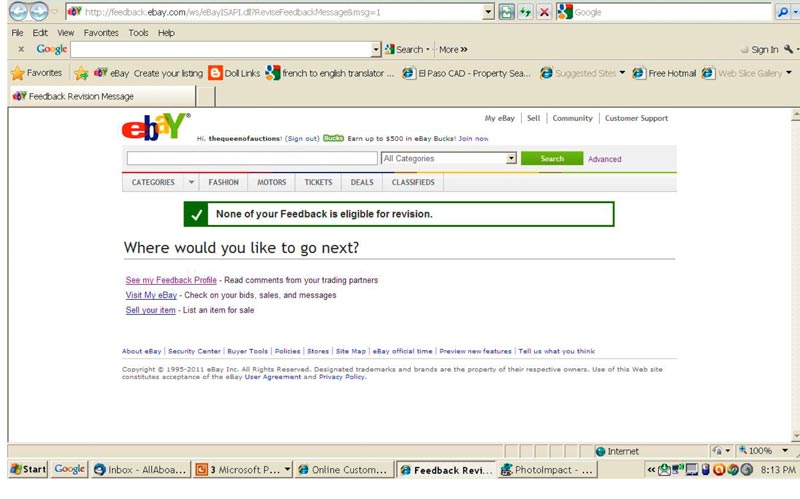Expand the Suggested Sites dropdown
The width and height of the screenshot is (800, 499).
pos(622,73)
